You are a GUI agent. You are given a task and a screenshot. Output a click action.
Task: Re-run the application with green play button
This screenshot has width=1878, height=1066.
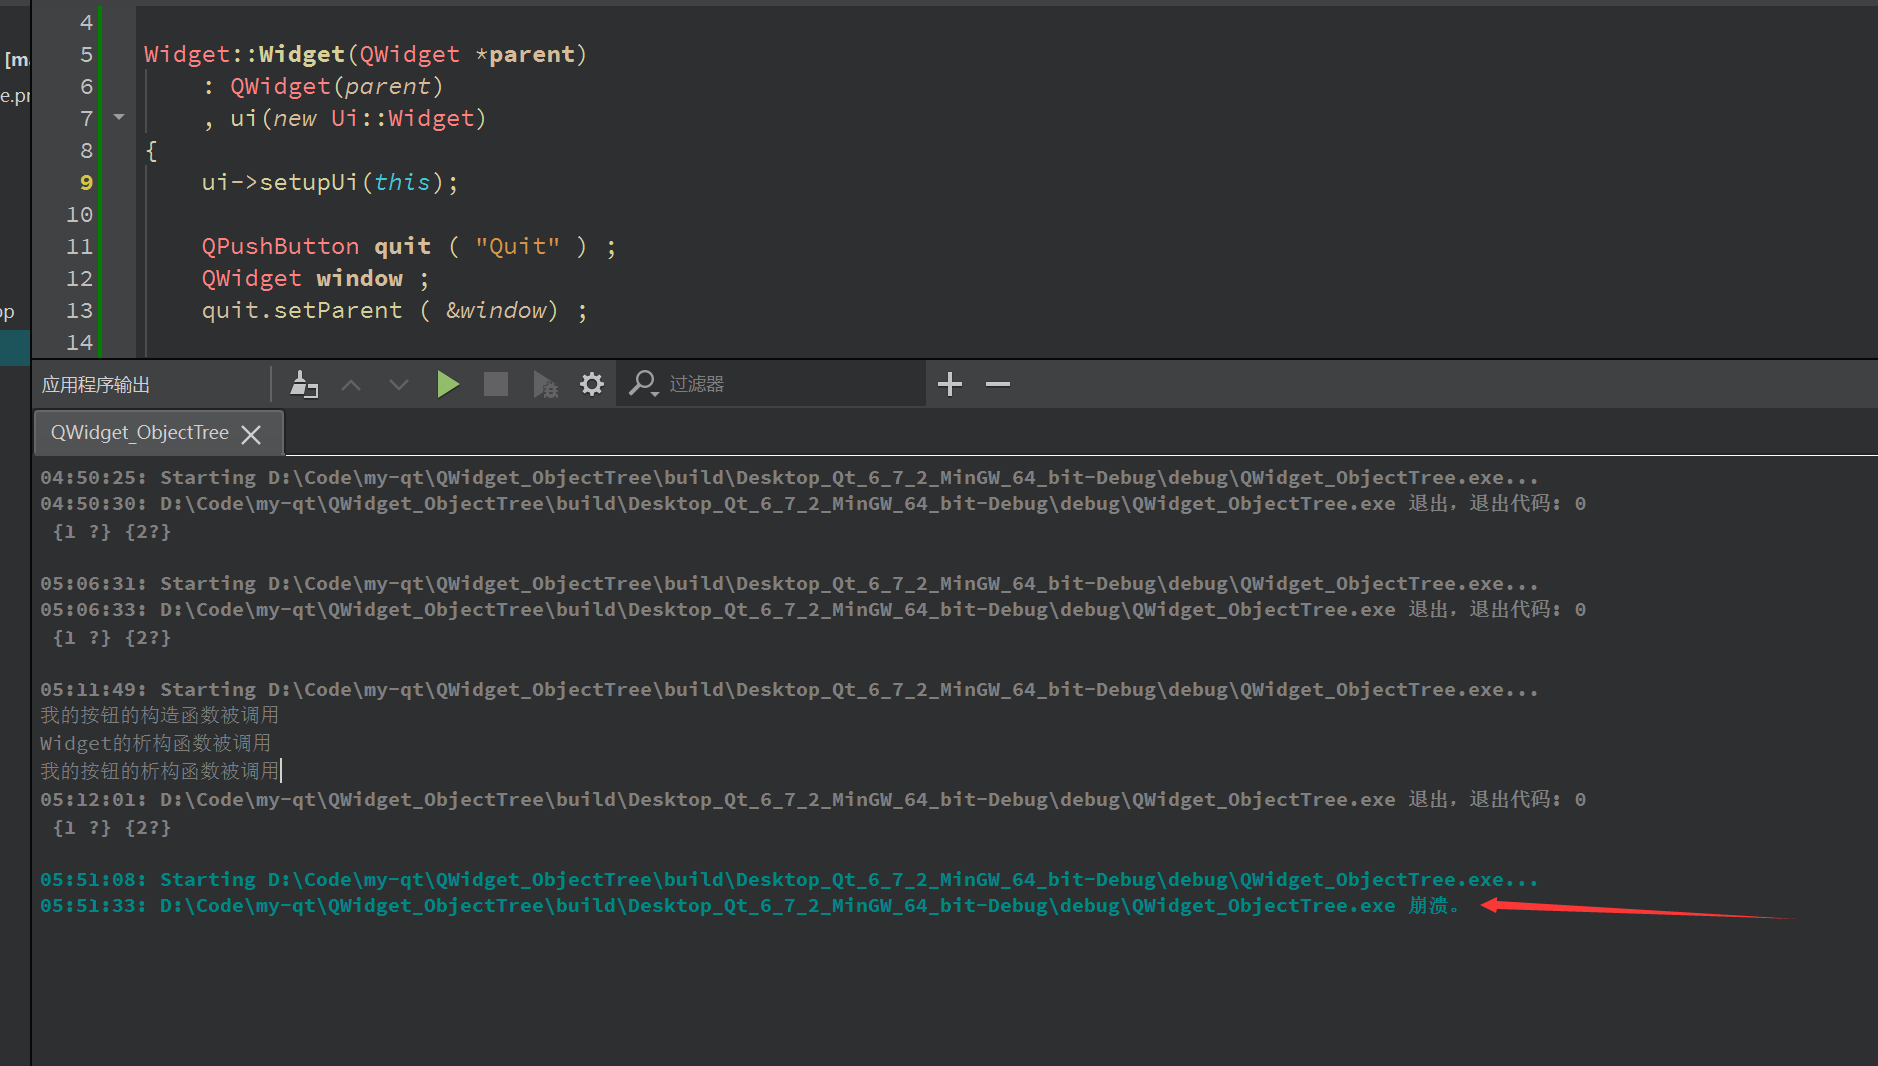448,384
